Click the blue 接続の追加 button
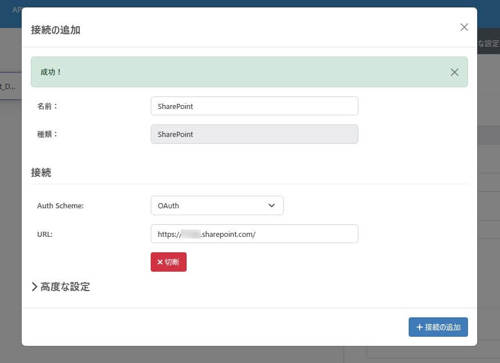The height and width of the screenshot is (363, 500). click(x=438, y=327)
